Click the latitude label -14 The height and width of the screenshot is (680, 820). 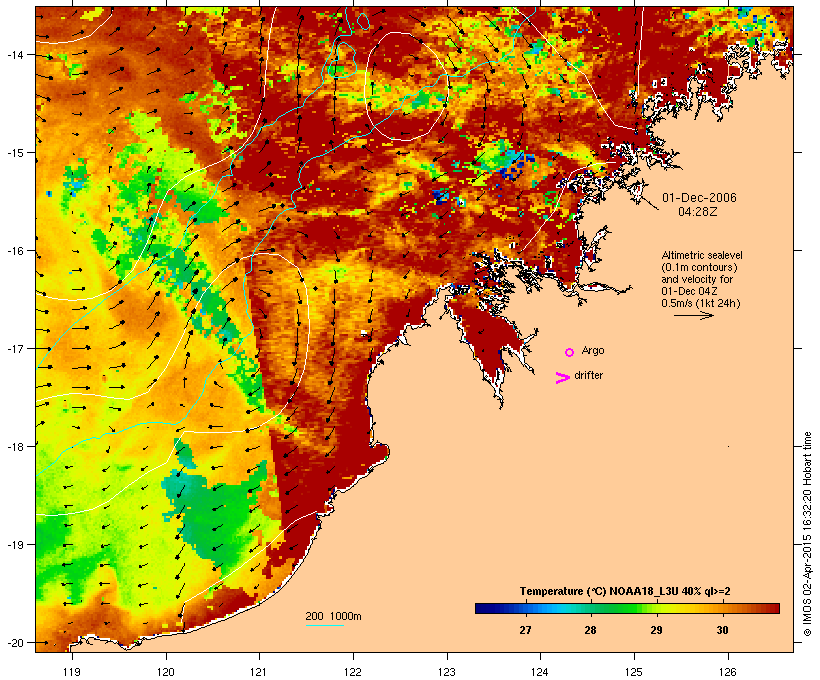(15, 55)
